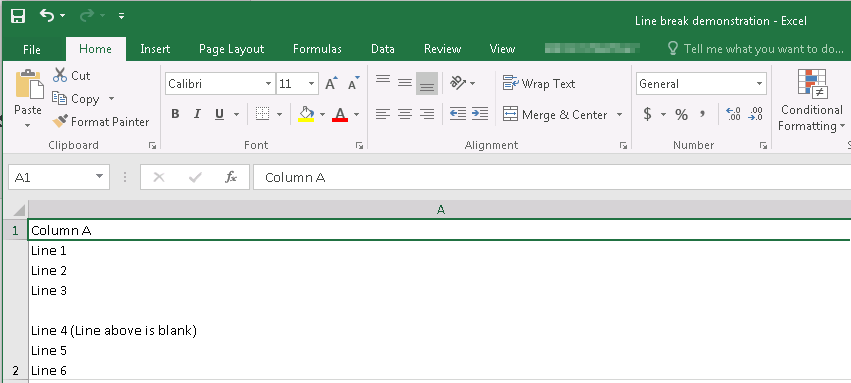851x383 pixels.
Task: Center text horizontally
Action: click(x=405, y=114)
